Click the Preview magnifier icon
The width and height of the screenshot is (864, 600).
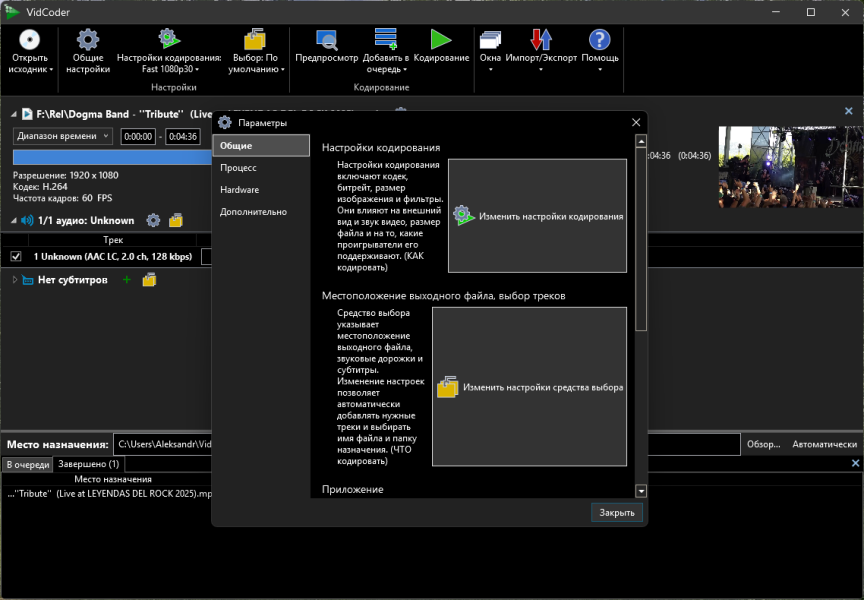tap(326, 40)
